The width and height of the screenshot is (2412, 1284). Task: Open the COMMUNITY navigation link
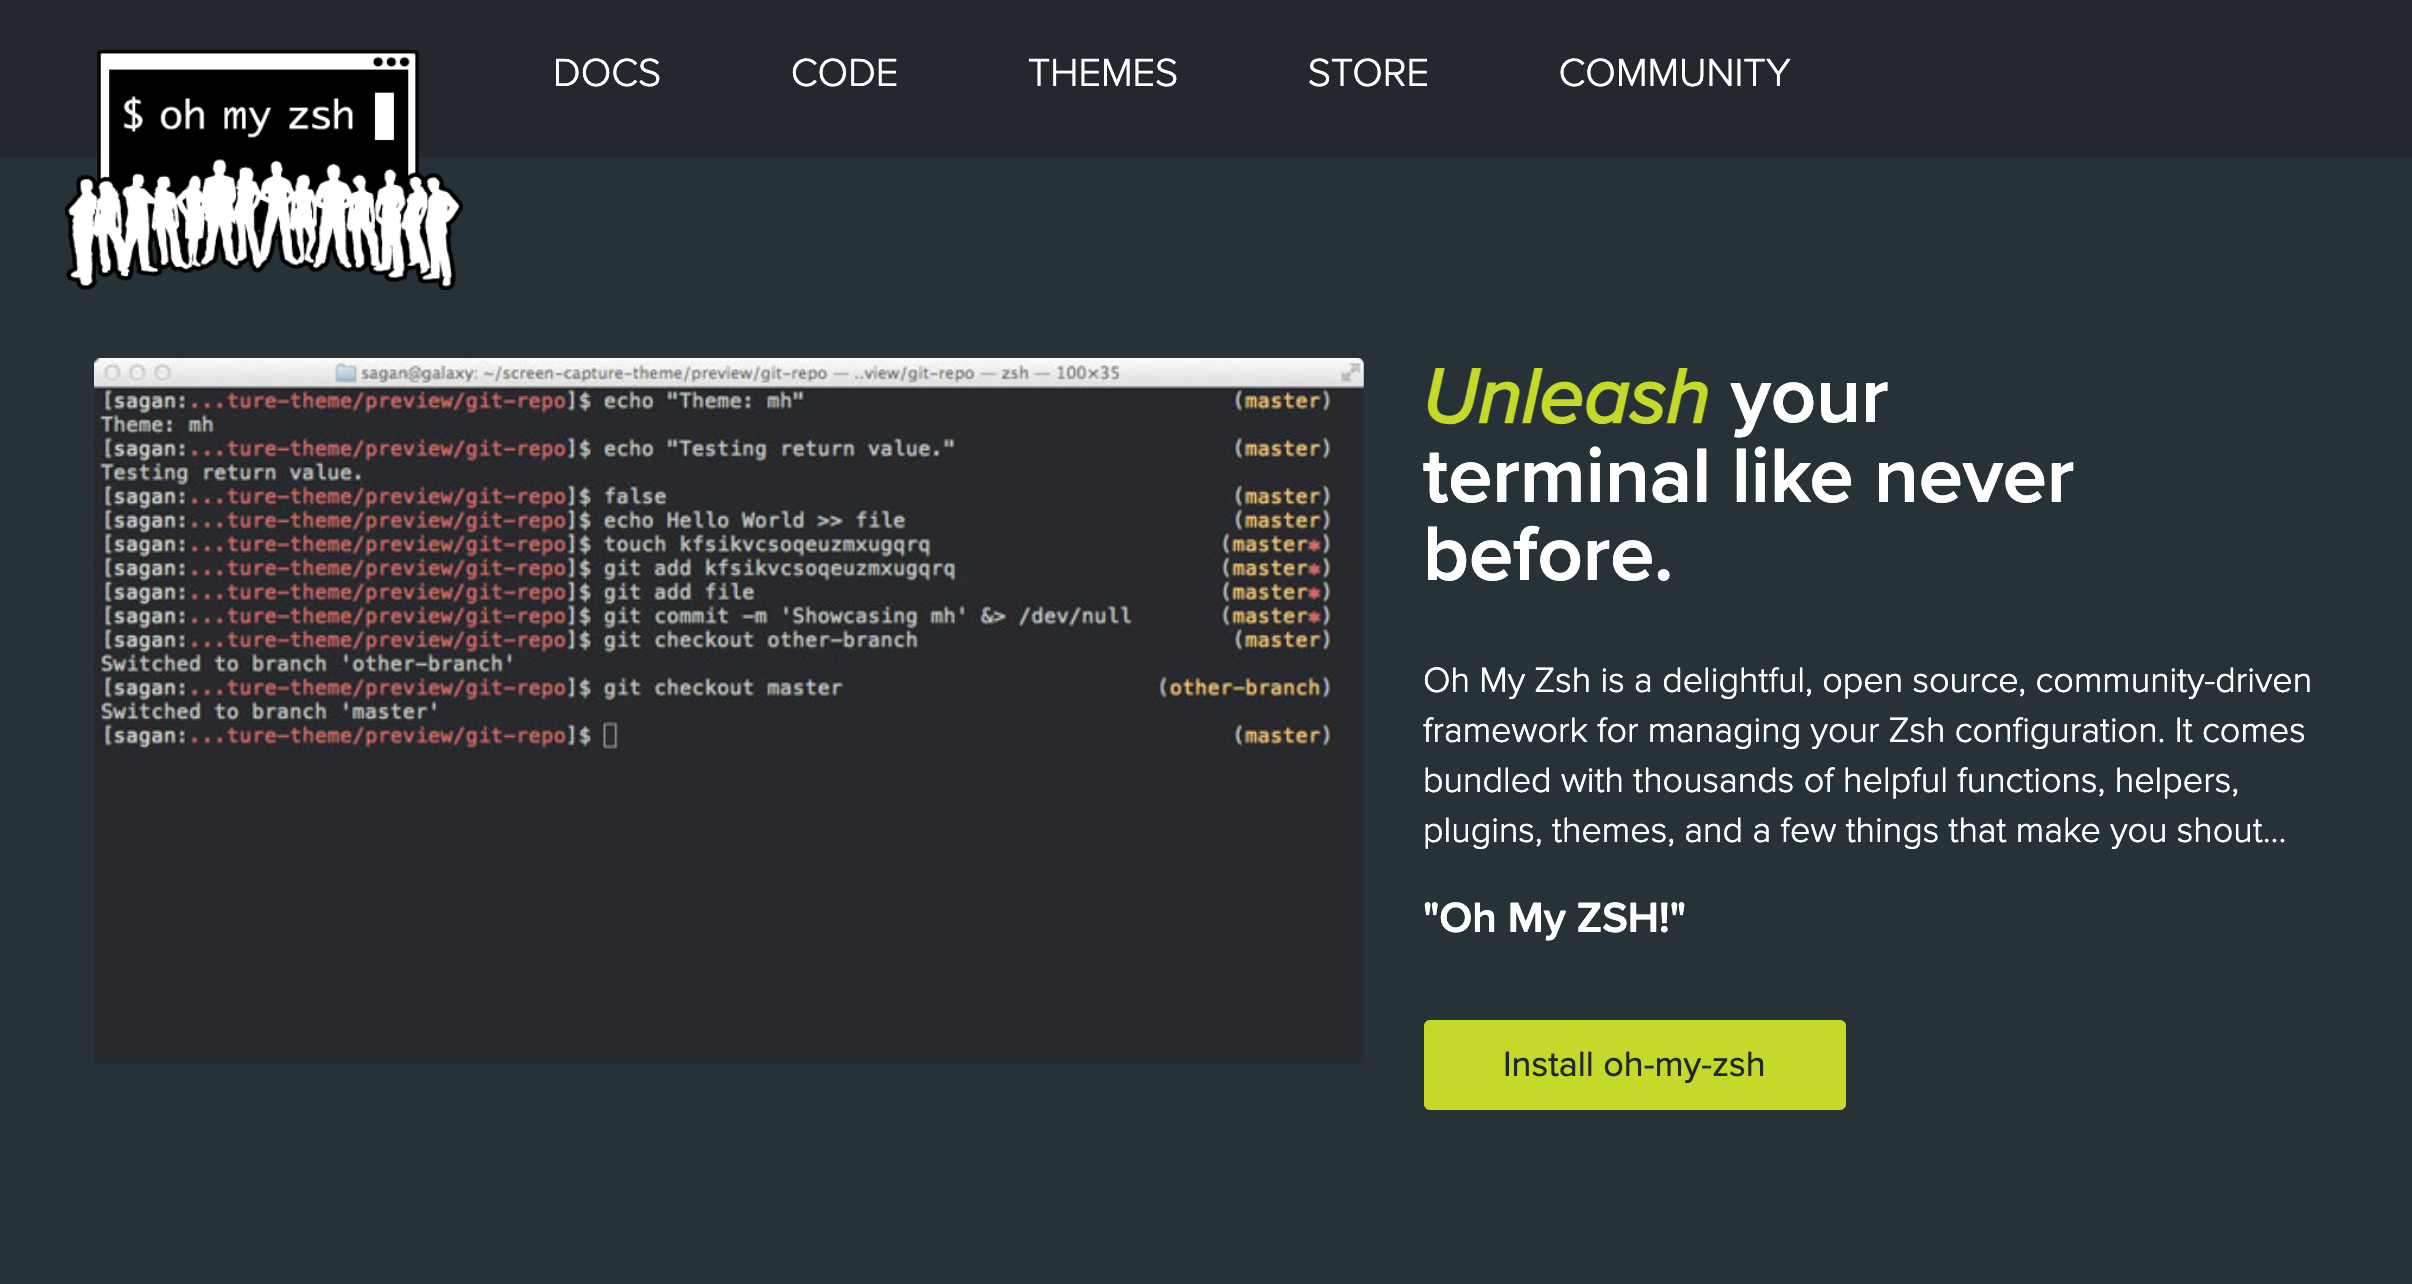click(x=1674, y=73)
